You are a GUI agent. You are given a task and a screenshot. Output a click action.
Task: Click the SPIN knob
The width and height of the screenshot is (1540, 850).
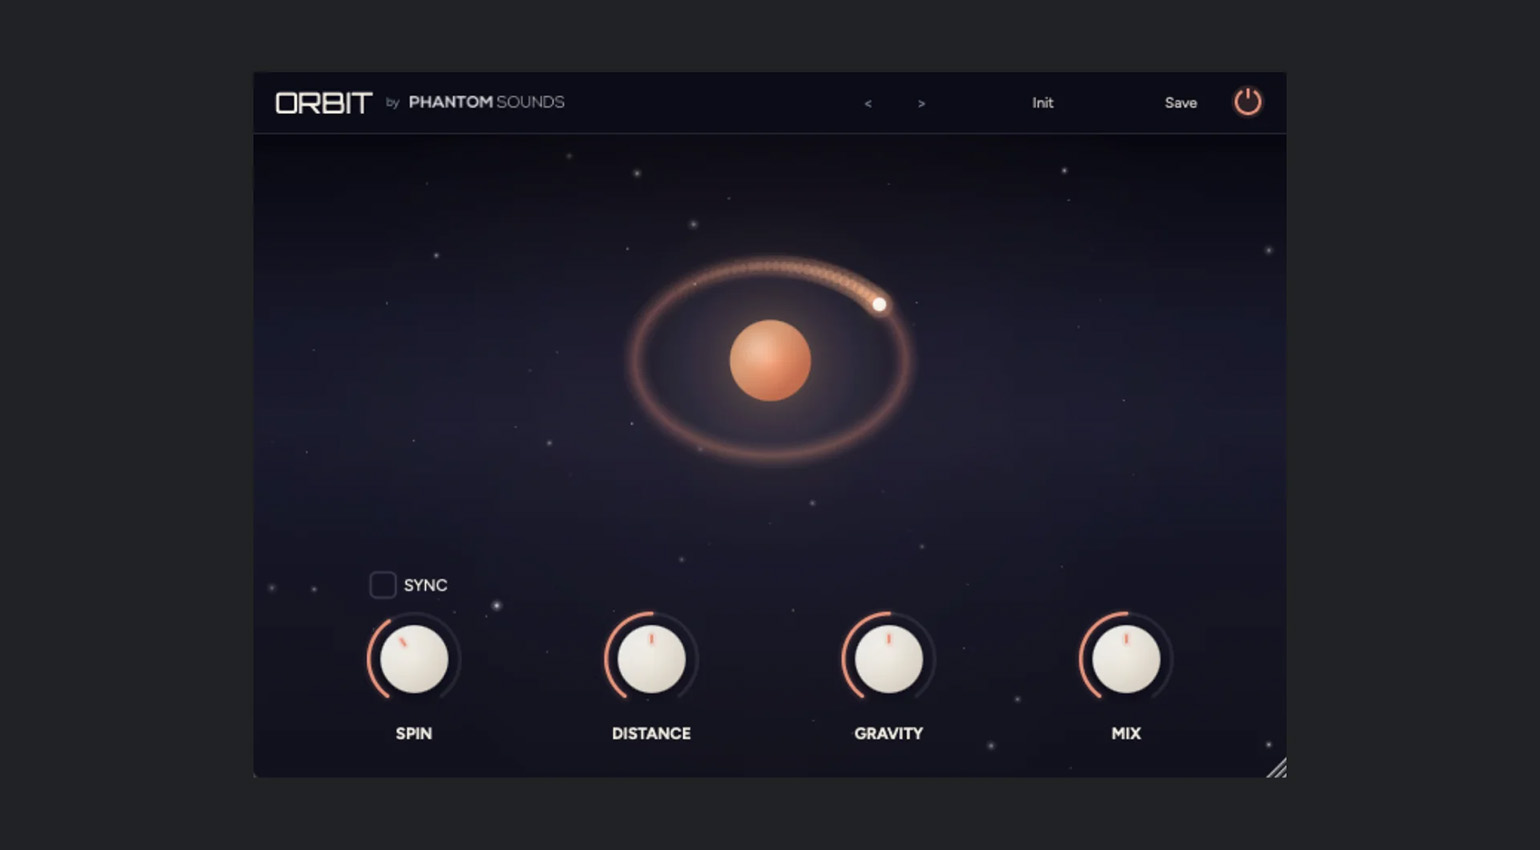click(x=414, y=659)
